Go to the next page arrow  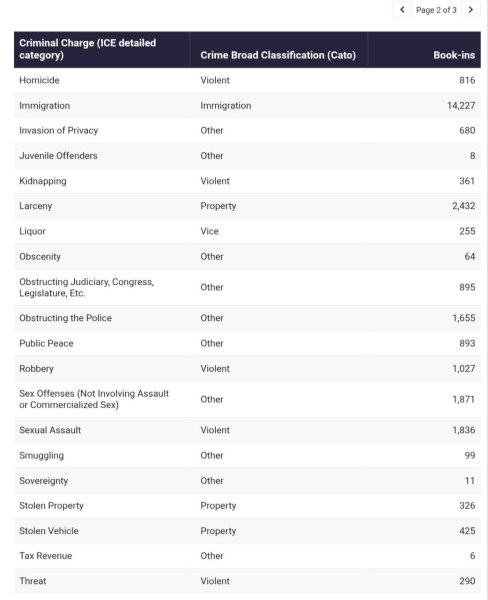point(471,10)
